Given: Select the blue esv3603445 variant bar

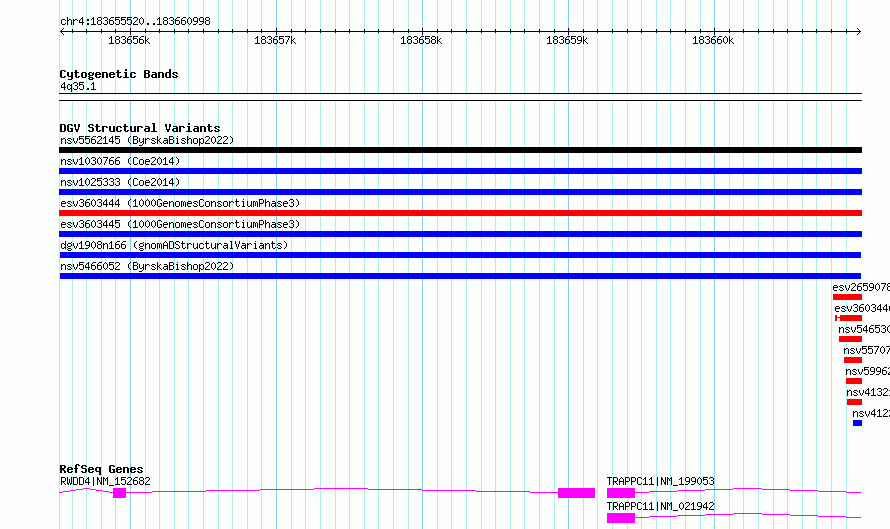Looking at the screenshot, I should [460, 234].
